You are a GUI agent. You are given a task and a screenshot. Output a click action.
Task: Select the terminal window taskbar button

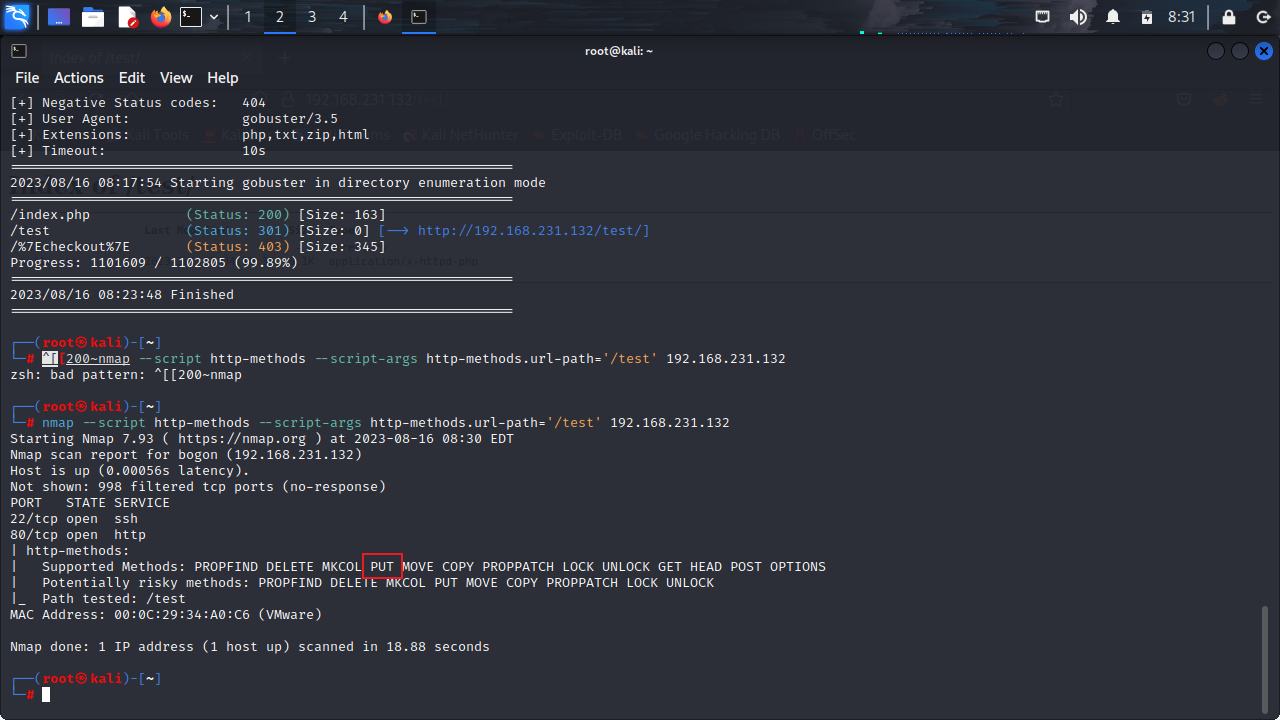[x=419, y=17]
